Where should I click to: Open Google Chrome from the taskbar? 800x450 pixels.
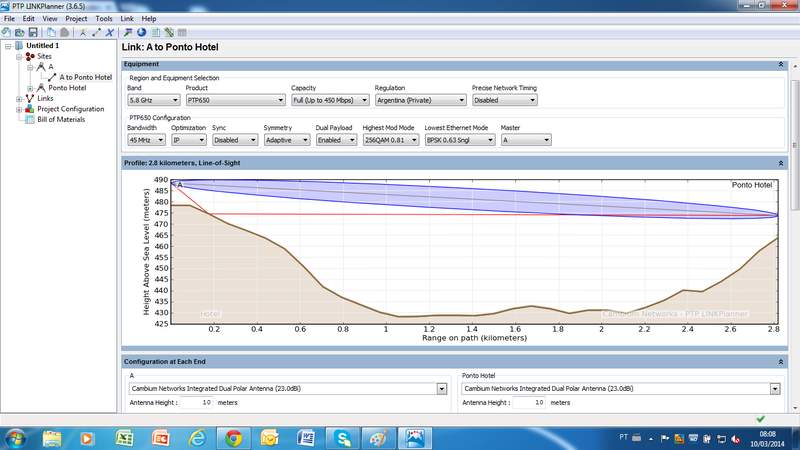pyautogui.click(x=232, y=437)
